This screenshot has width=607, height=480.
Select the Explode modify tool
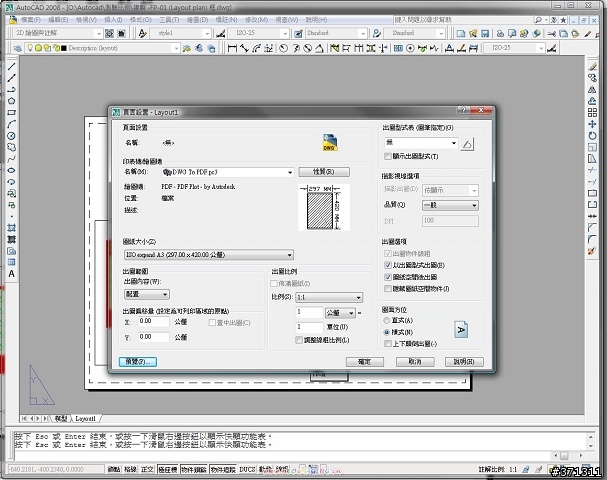592,251
